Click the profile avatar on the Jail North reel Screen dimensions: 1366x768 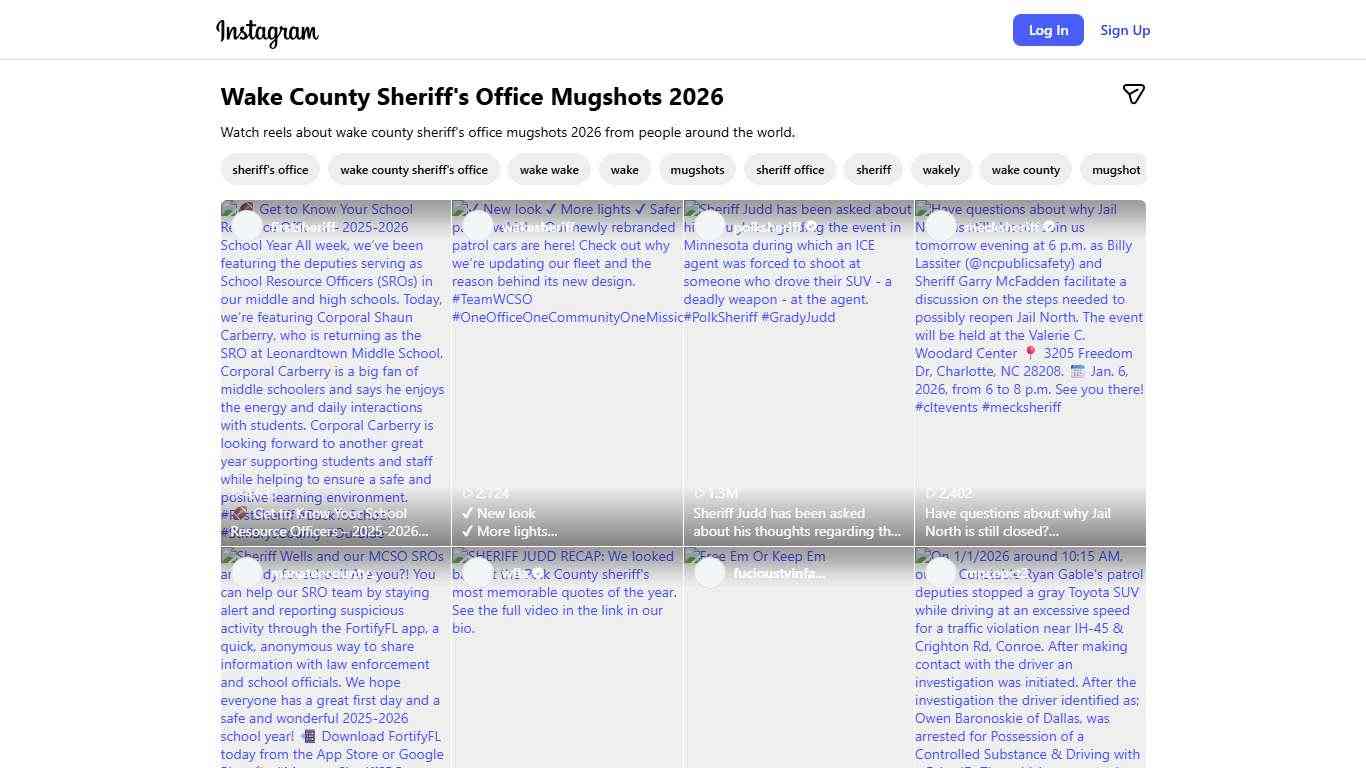click(941, 225)
